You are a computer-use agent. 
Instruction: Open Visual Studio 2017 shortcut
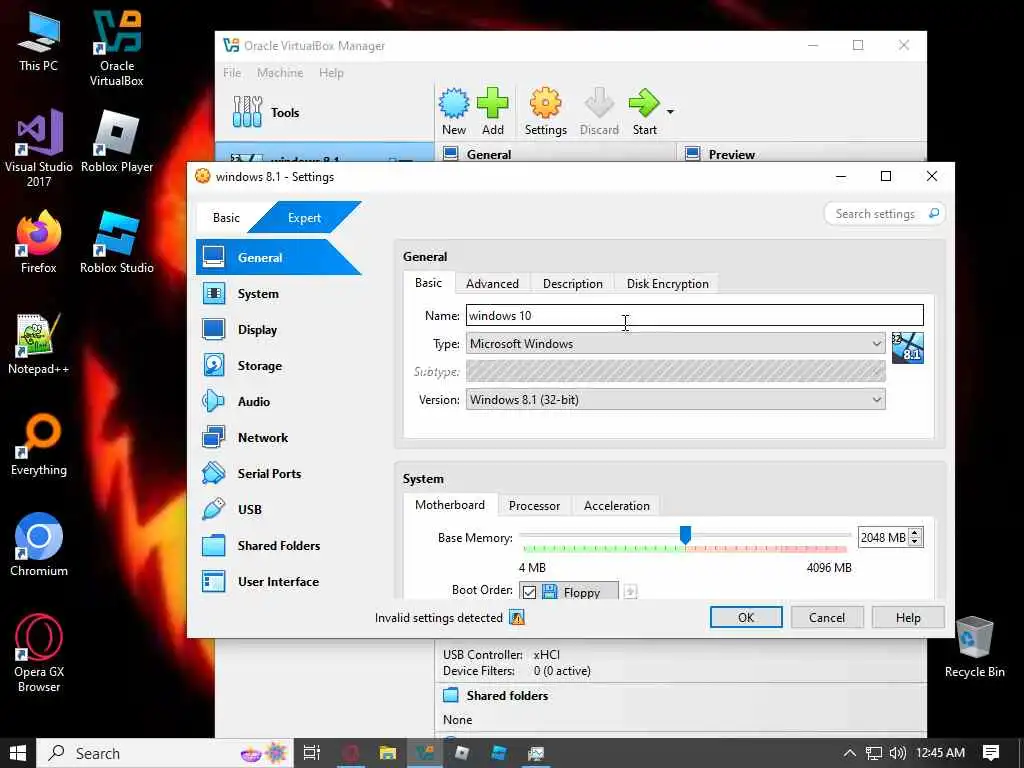coord(39,148)
